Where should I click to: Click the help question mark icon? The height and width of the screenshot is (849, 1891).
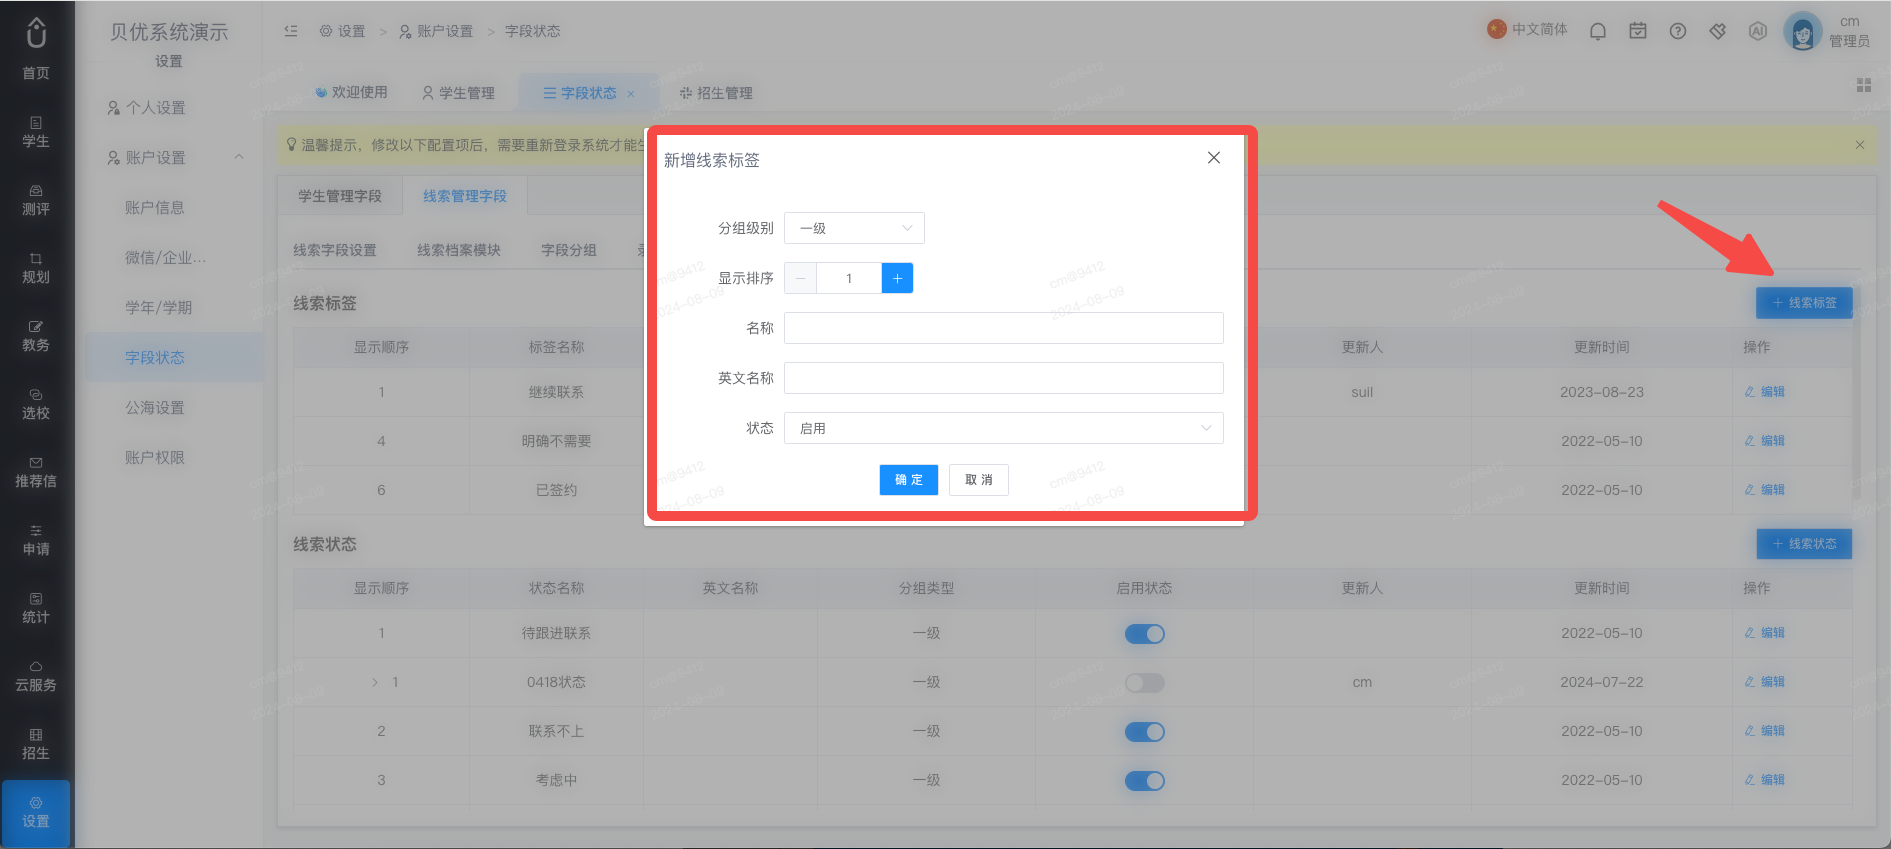coord(1678,31)
